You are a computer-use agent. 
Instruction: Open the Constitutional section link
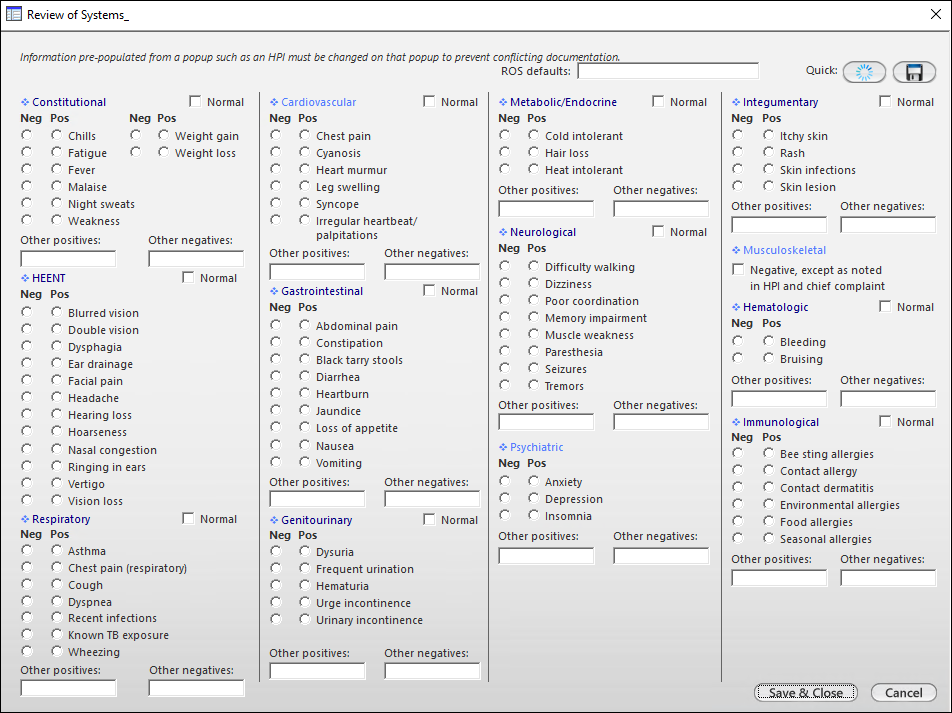pyautogui.click(x=69, y=102)
